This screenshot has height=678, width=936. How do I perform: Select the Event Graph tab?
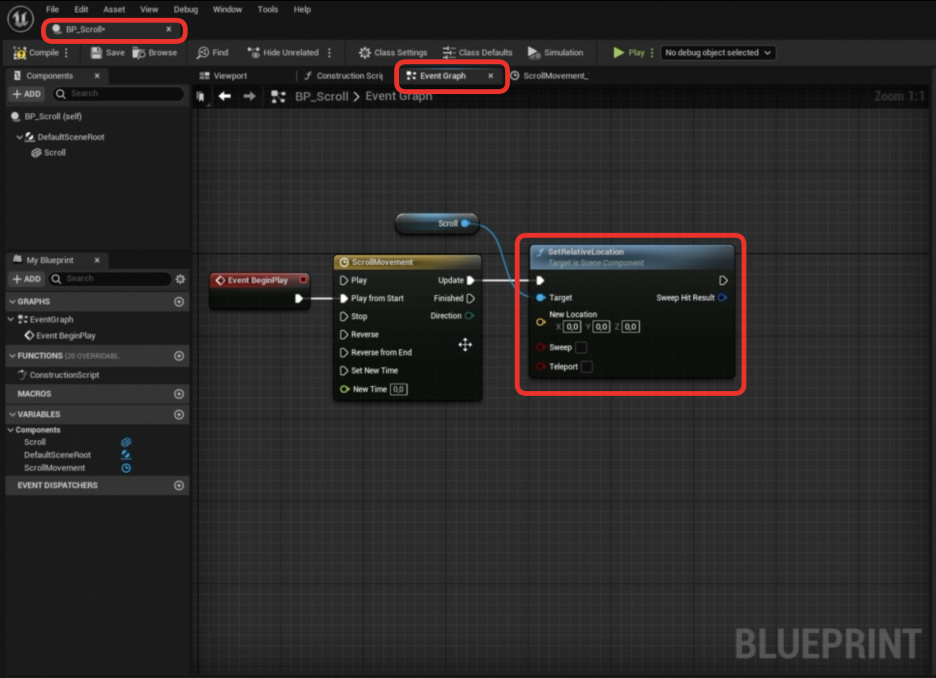pos(443,76)
